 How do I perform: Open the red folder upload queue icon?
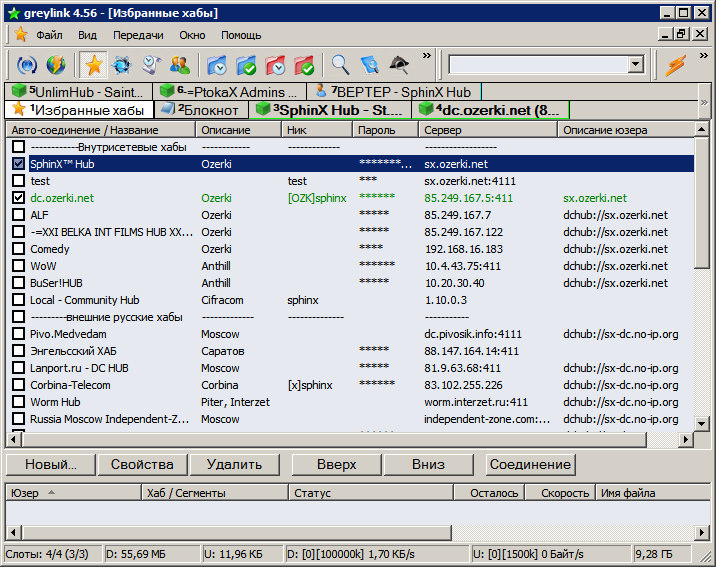pyautogui.click(x=275, y=65)
